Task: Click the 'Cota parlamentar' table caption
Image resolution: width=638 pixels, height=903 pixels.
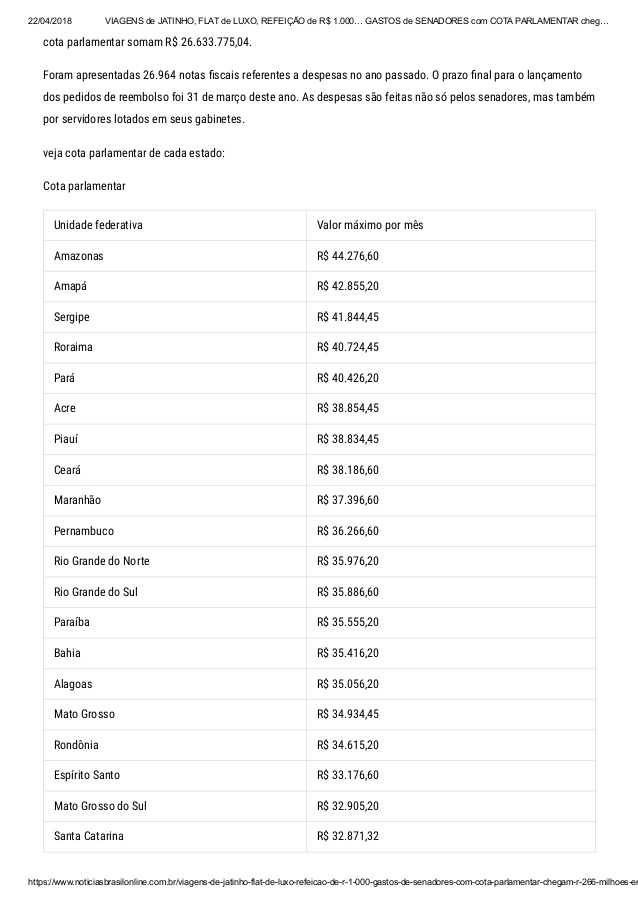Action: pos(84,186)
